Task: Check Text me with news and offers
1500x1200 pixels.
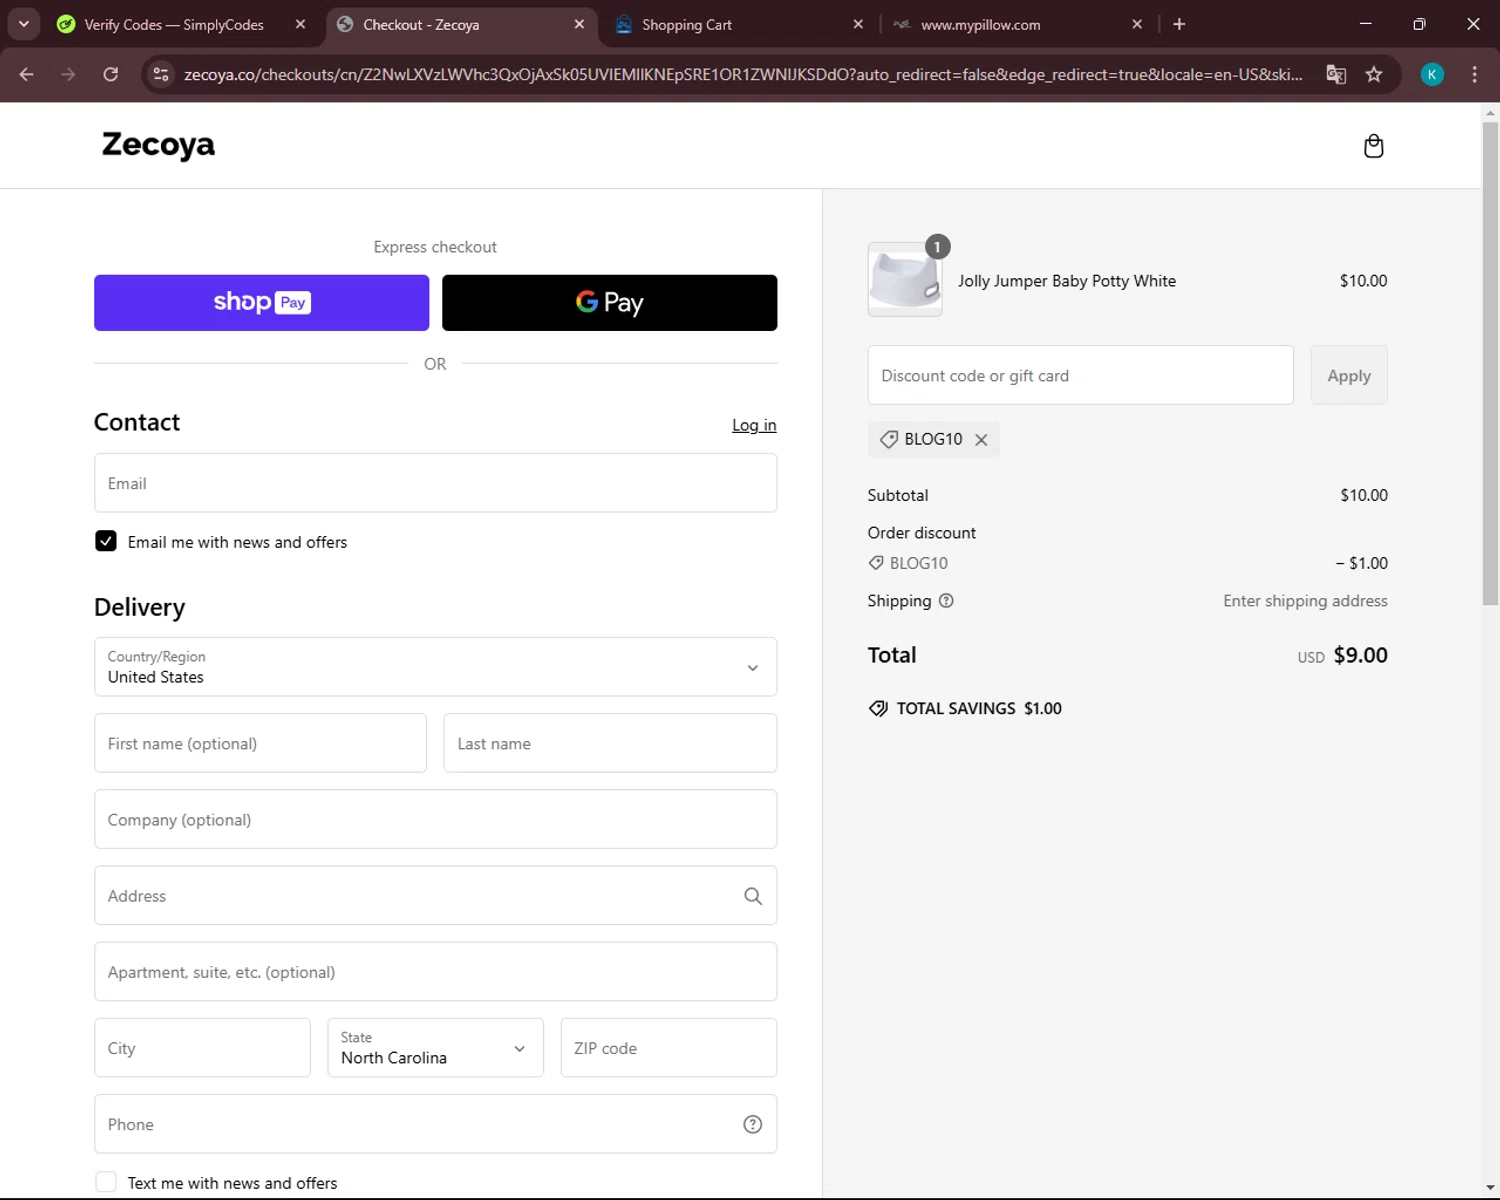Action: 106,1182
